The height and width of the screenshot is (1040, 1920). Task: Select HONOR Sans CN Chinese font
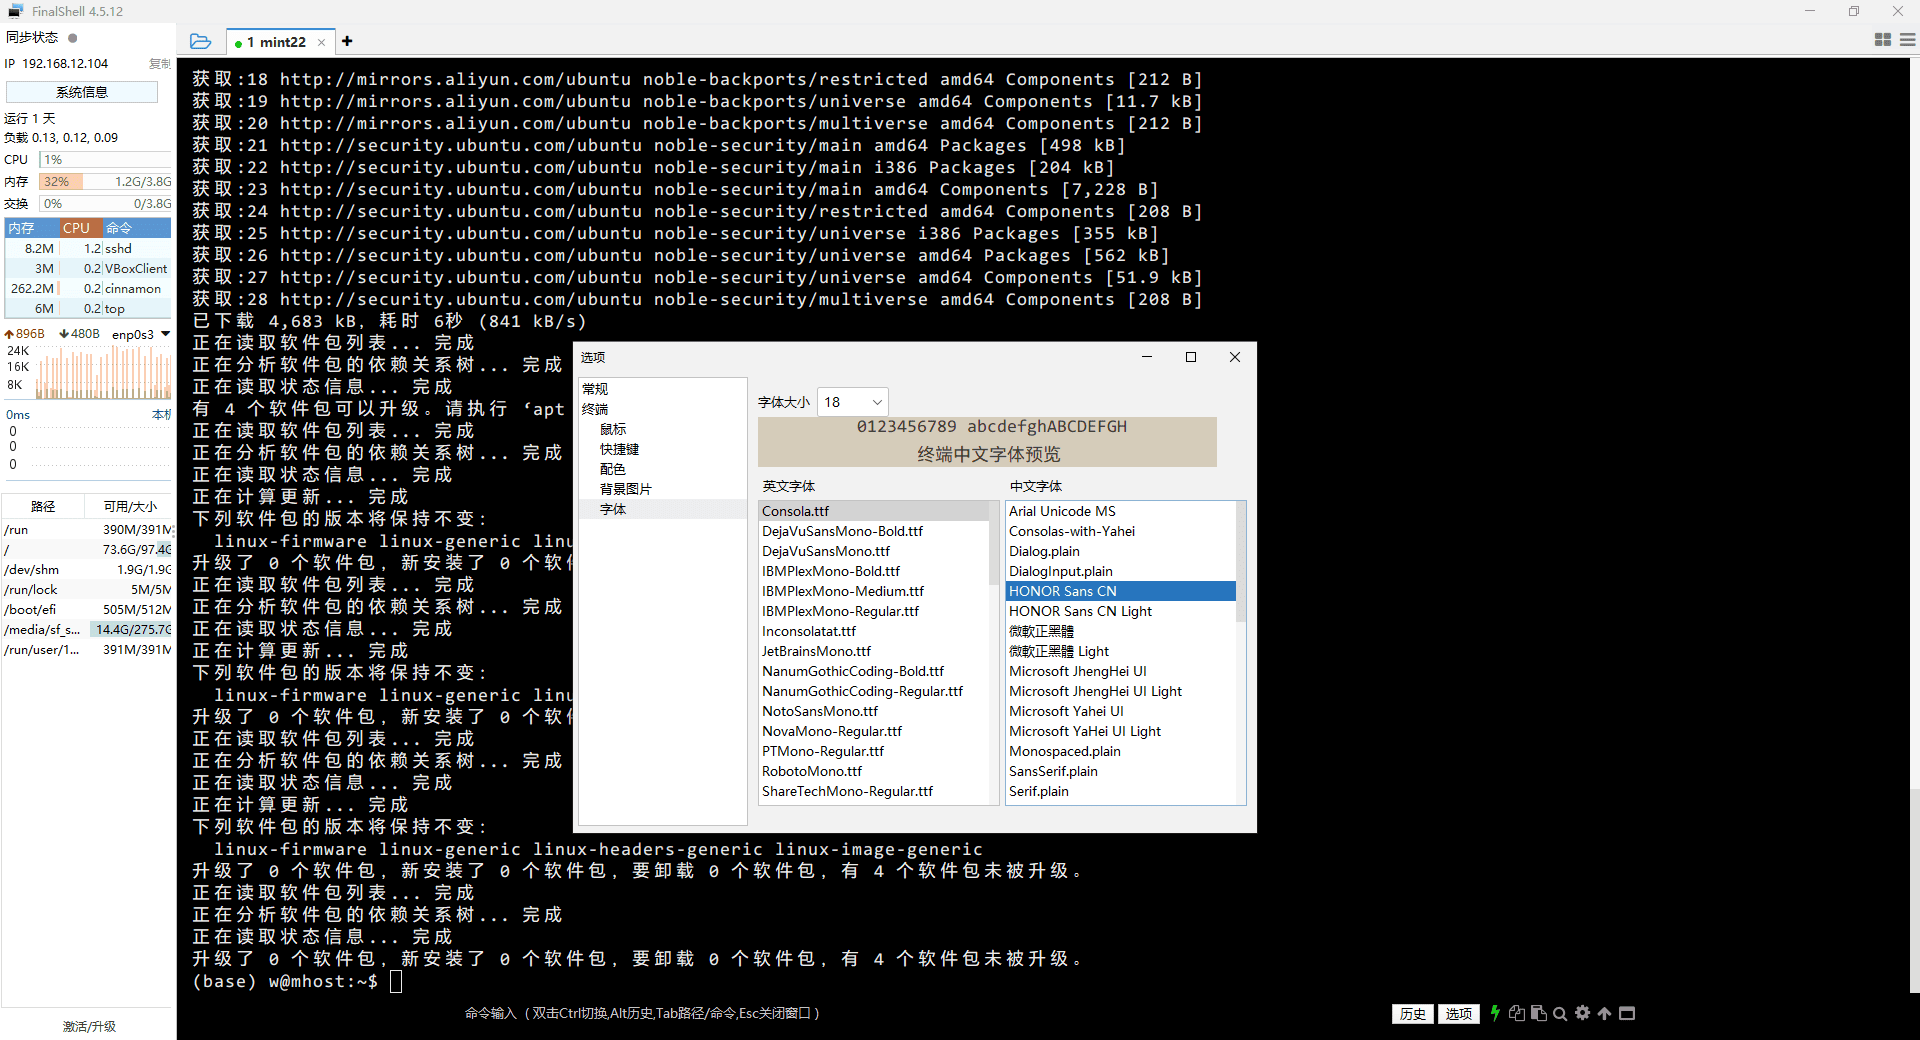point(1121,591)
